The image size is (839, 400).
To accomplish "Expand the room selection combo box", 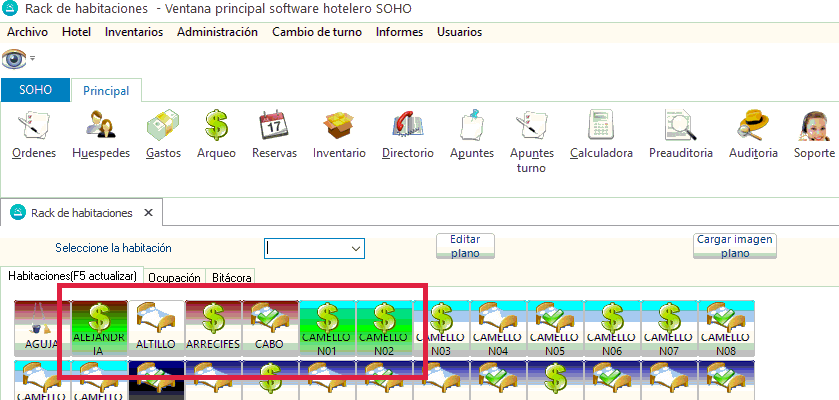I will (355, 248).
